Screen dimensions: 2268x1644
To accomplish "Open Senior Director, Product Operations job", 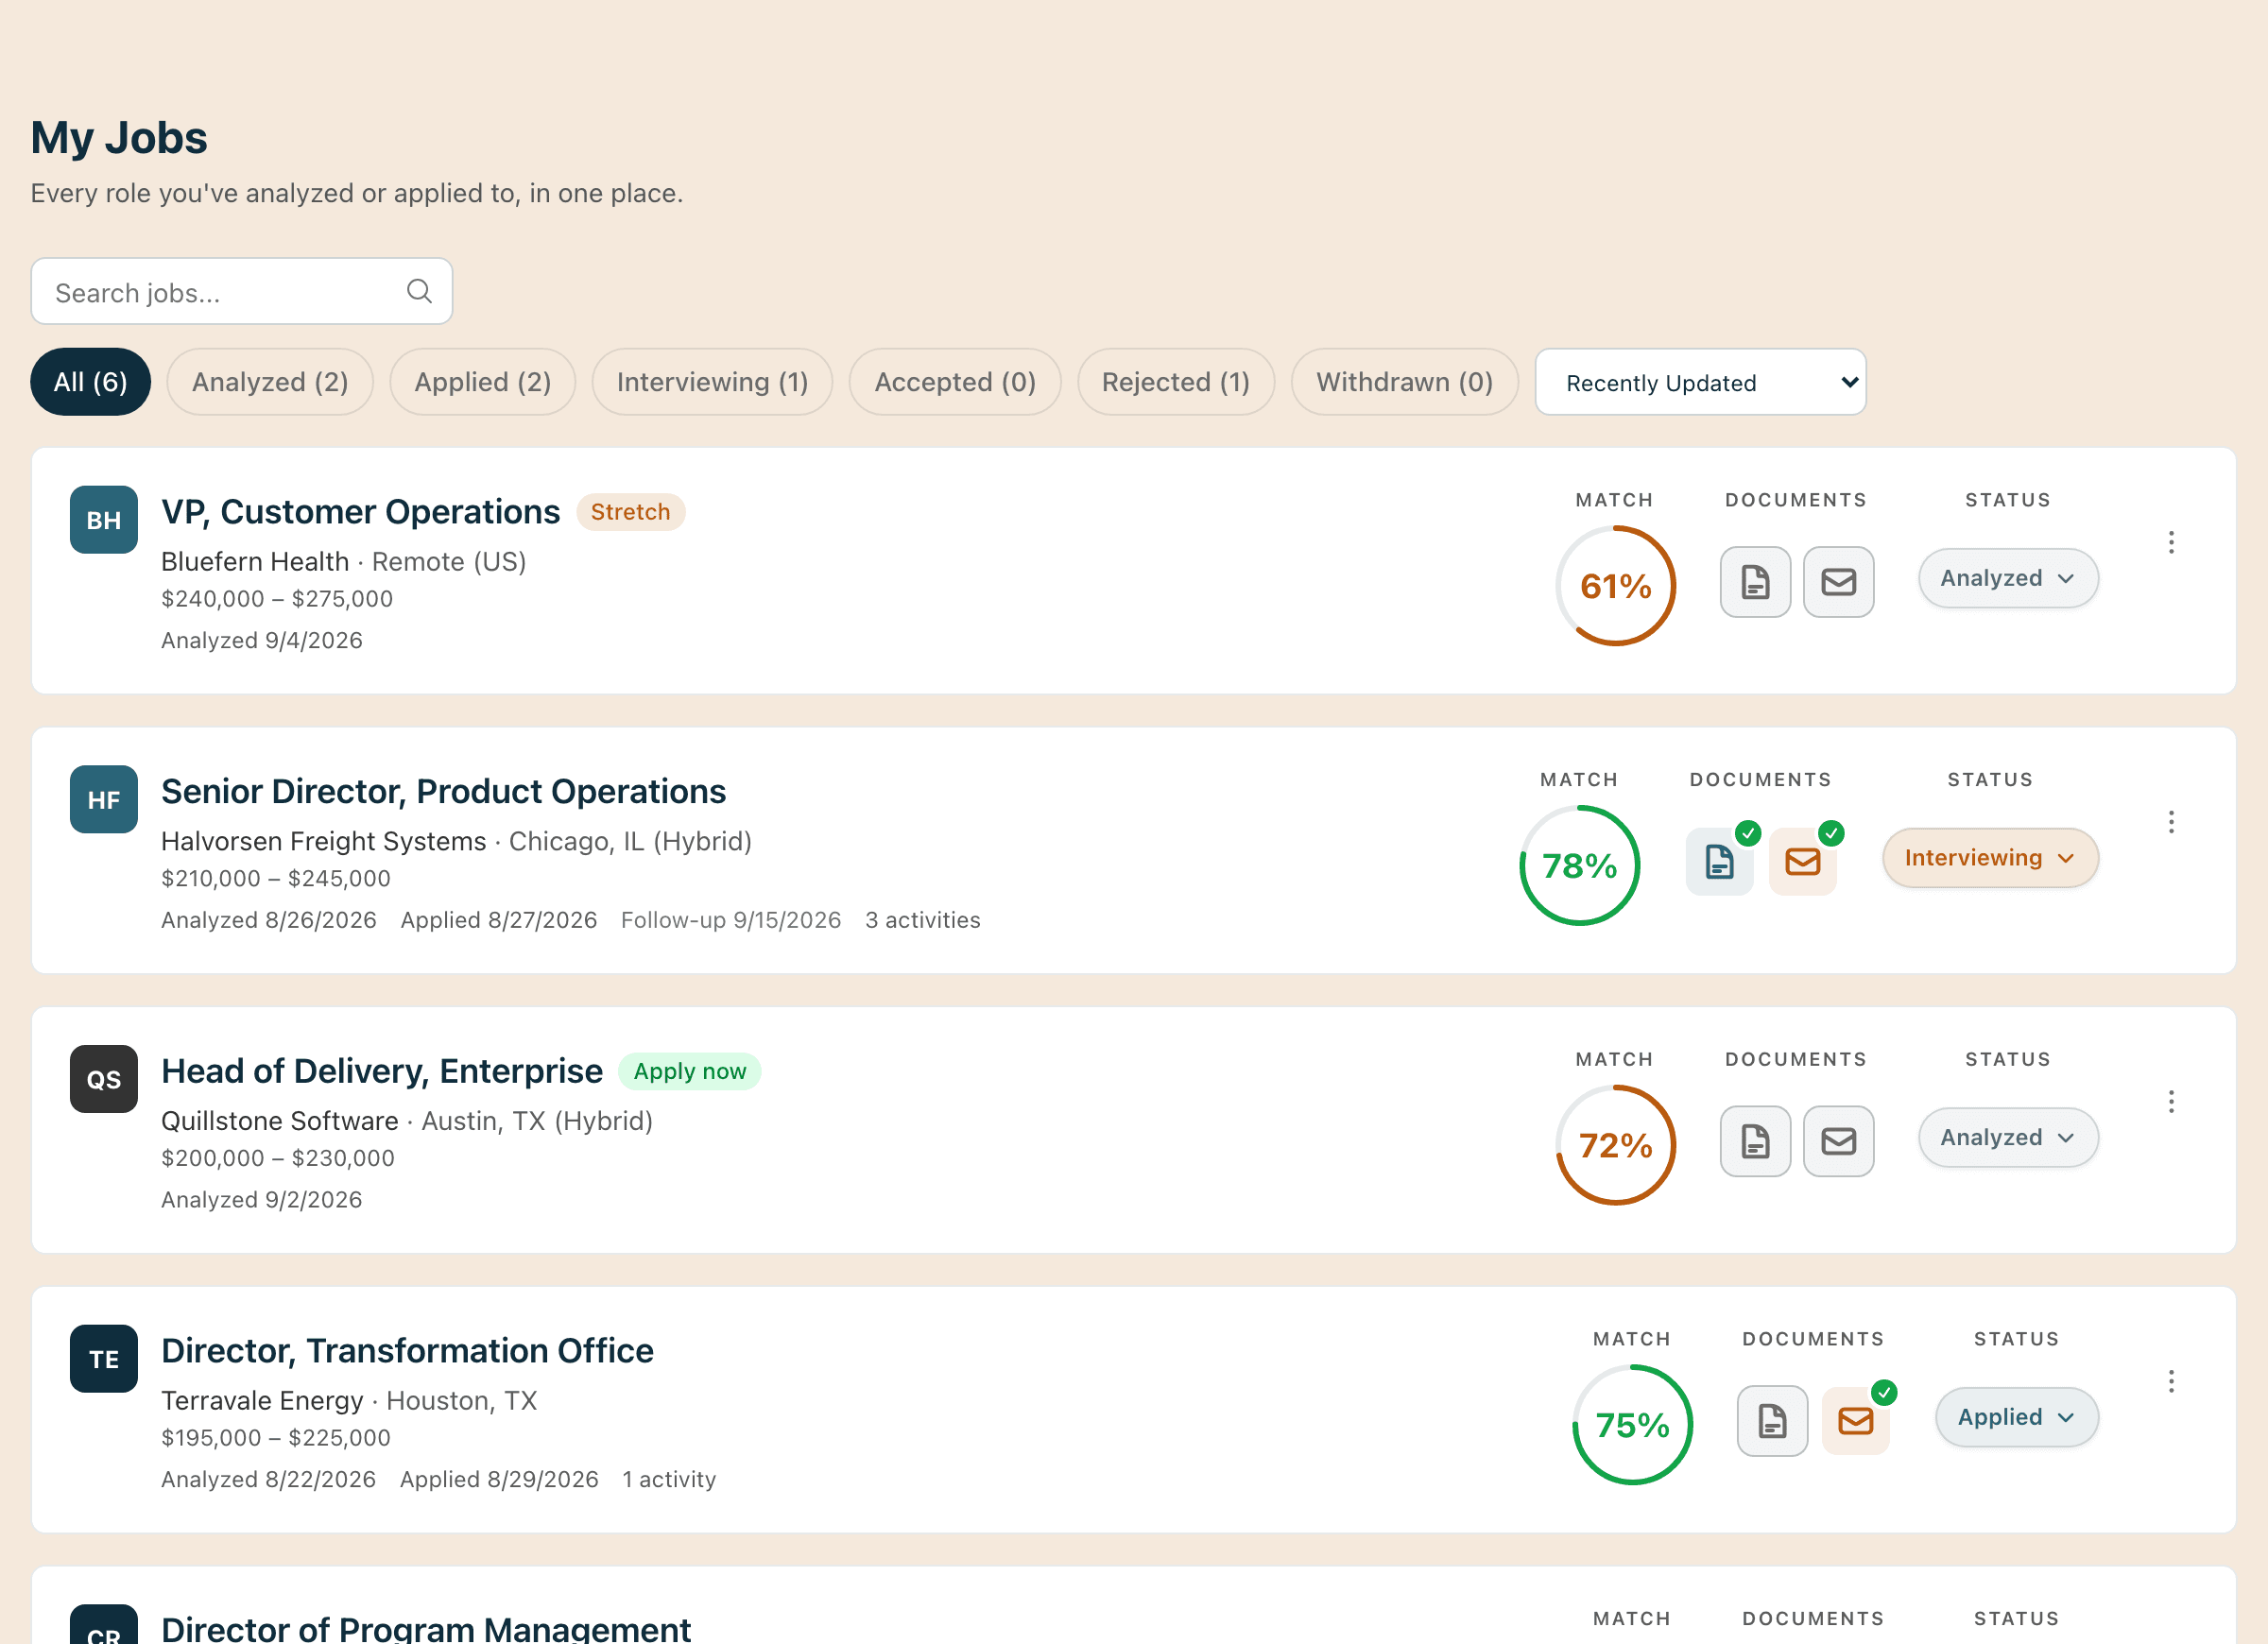I will 443,792.
